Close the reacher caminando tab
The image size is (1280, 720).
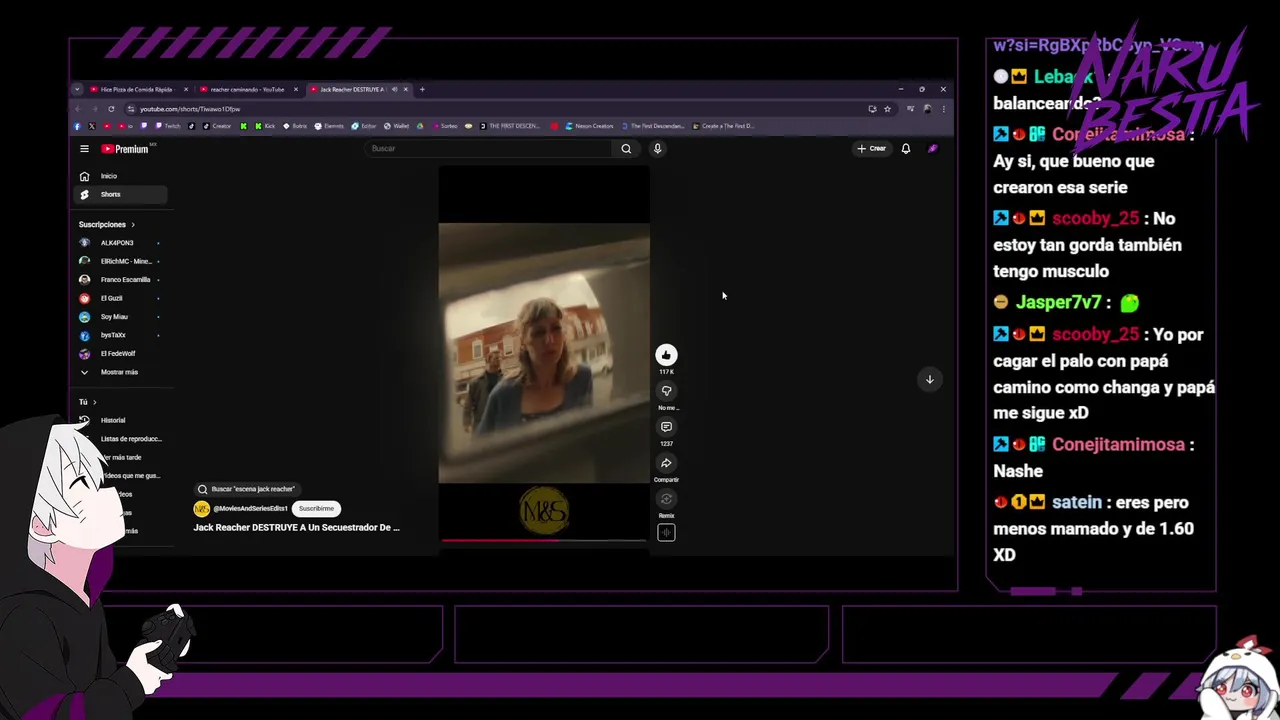point(296,89)
